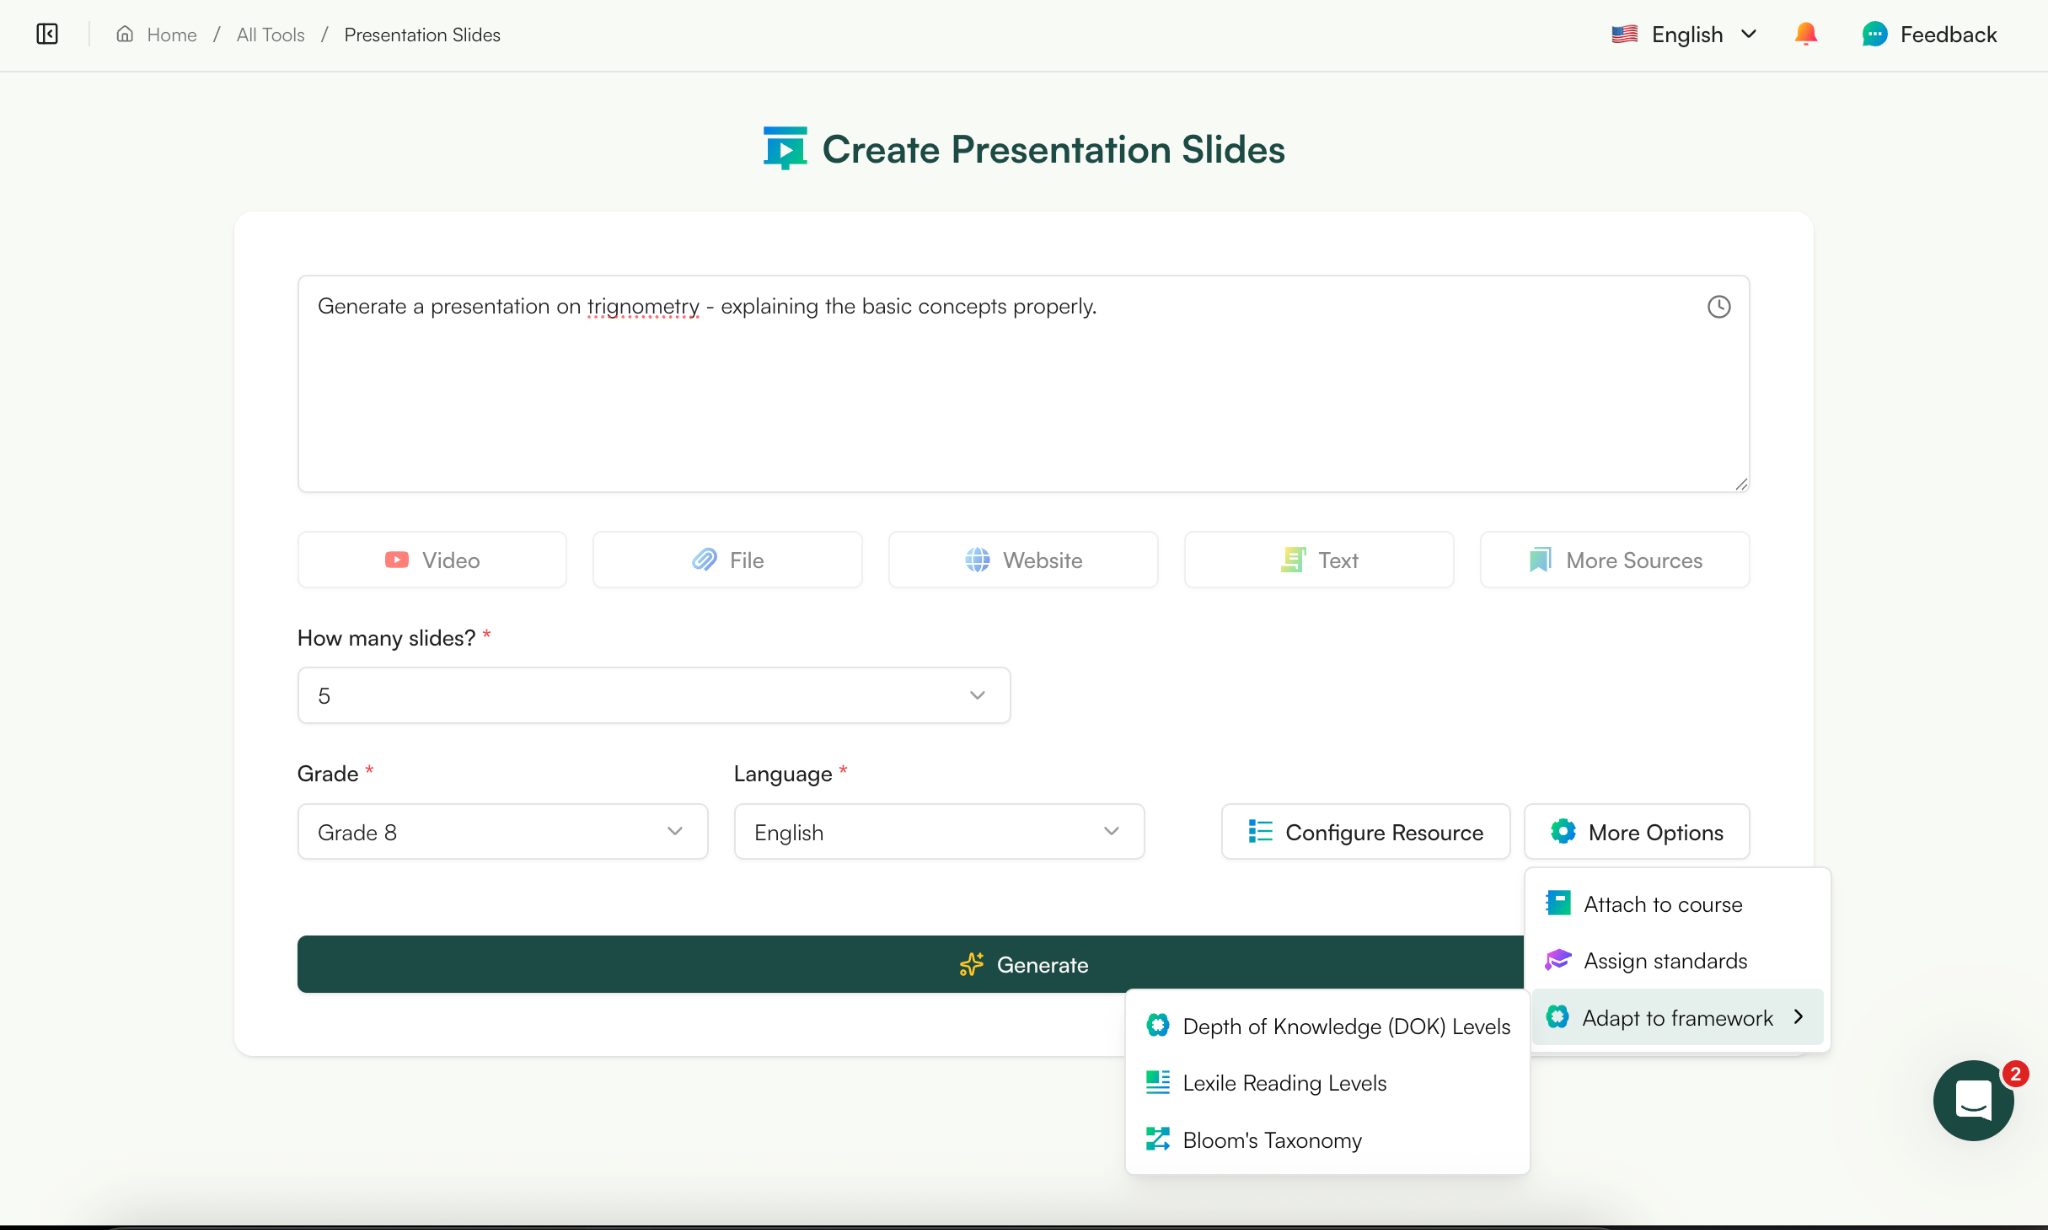Click the Configure Resource list icon
The height and width of the screenshot is (1230, 2048).
(1259, 831)
